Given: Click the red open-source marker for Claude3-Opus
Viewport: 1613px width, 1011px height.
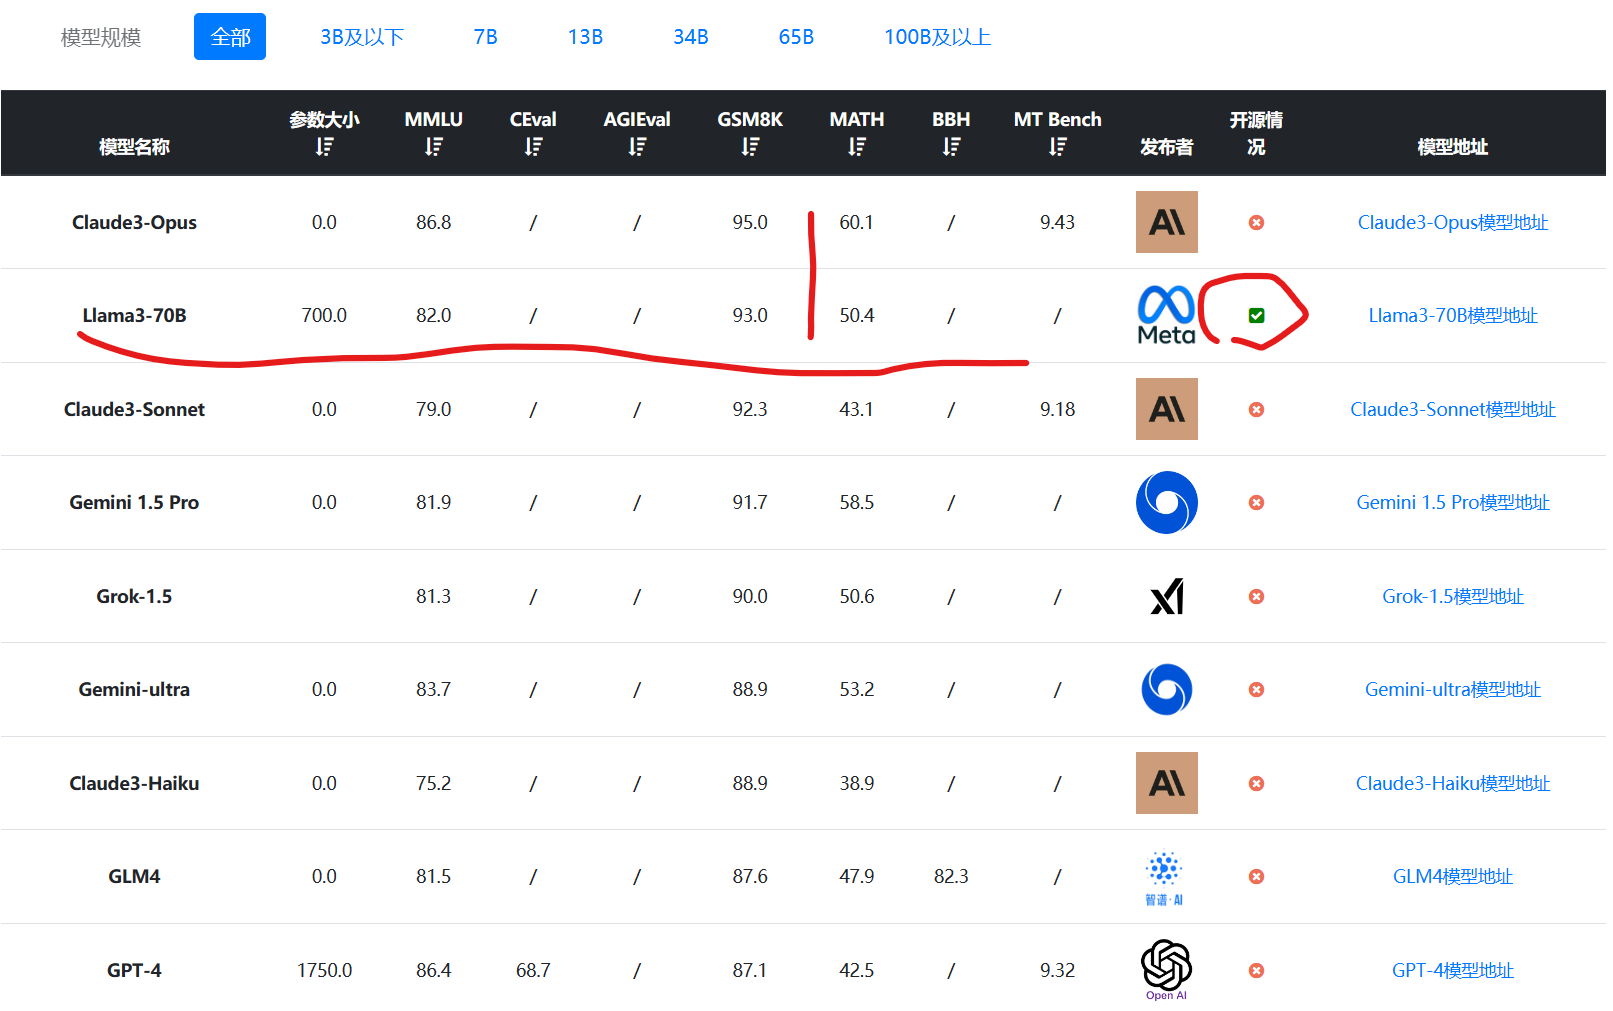Looking at the screenshot, I should [1256, 222].
